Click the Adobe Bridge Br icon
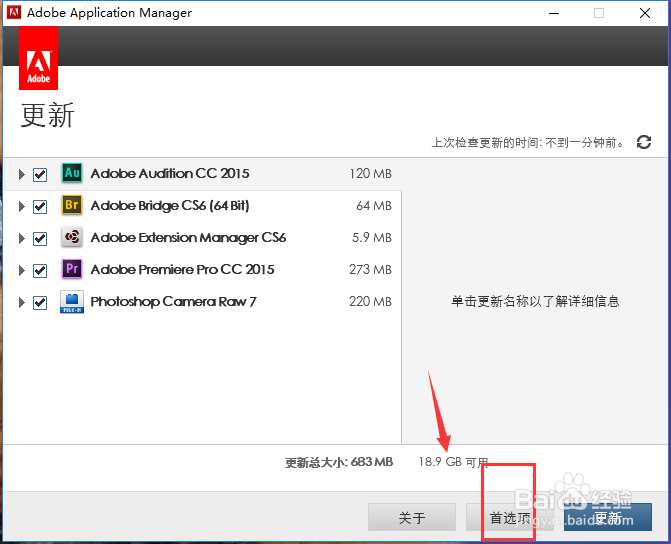671x544 pixels. pyautogui.click(x=72, y=205)
